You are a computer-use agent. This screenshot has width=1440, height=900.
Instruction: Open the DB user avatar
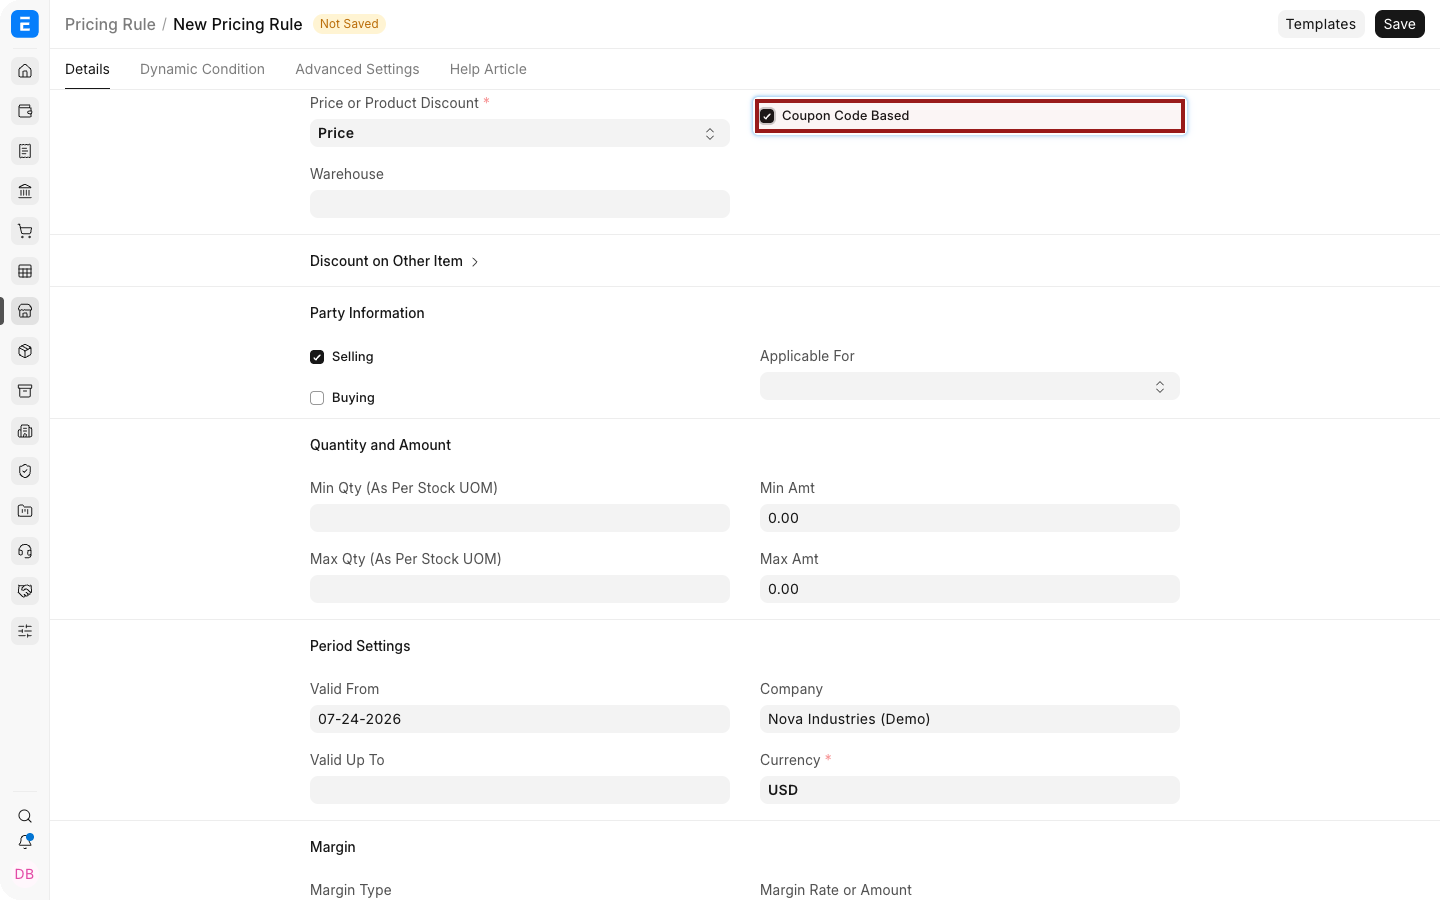click(25, 874)
